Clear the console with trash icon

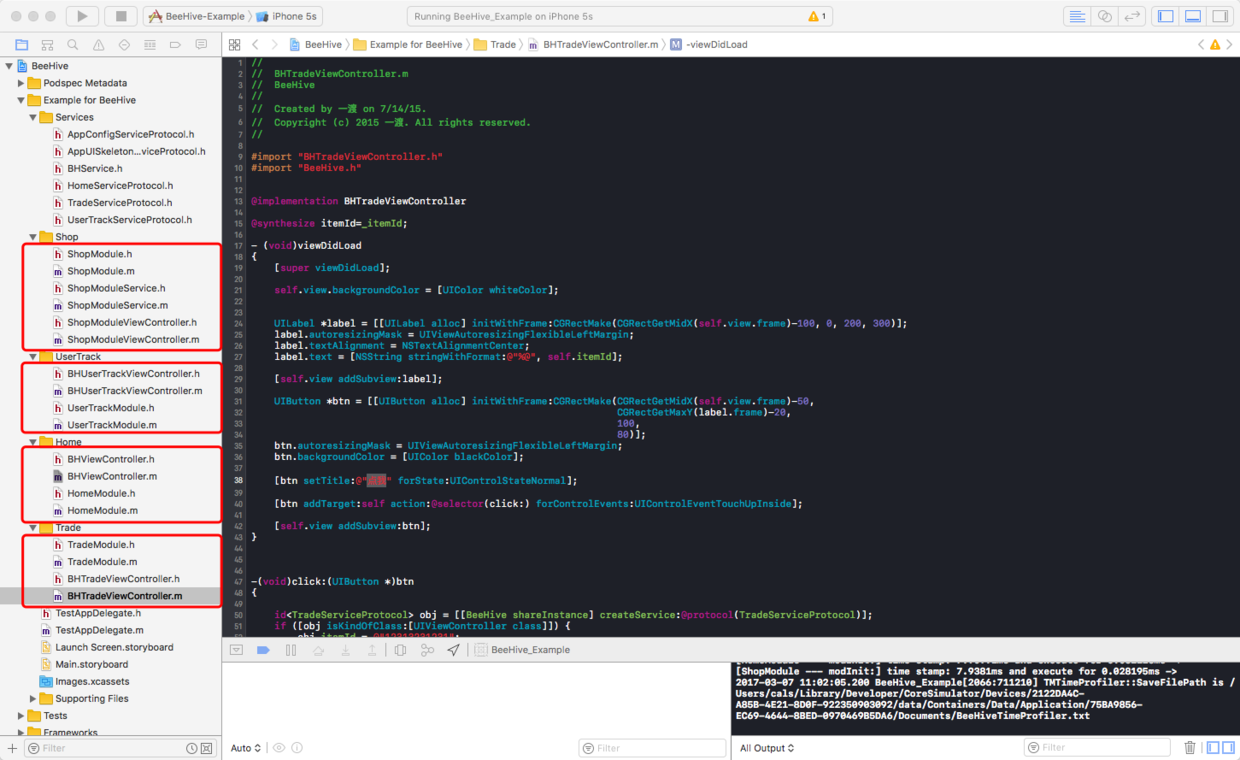point(1190,748)
